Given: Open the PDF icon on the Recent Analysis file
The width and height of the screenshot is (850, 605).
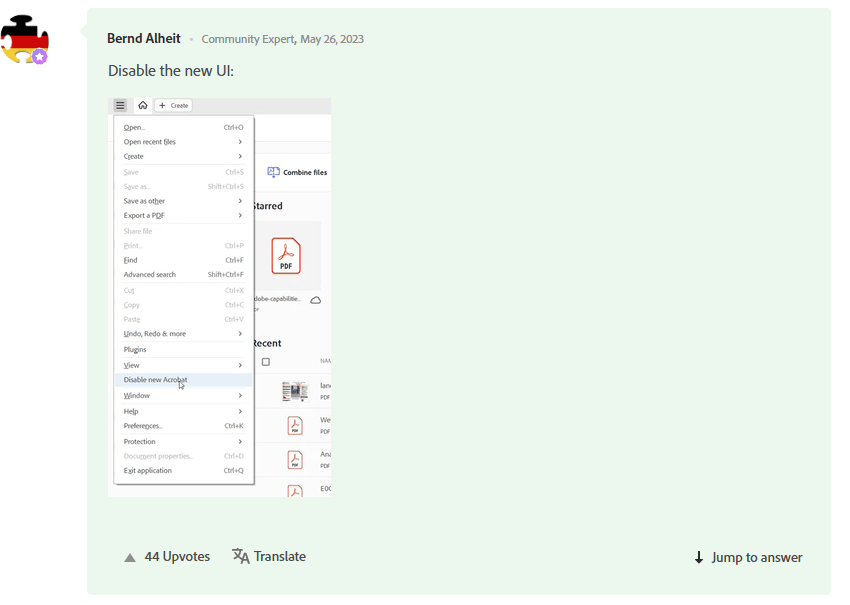Looking at the screenshot, I should point(295,460).
